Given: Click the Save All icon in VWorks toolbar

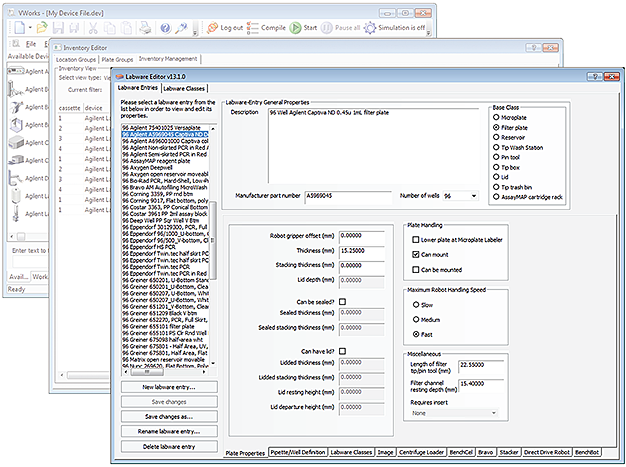Looking at the screenshot, I should click(x=74, y=28).
